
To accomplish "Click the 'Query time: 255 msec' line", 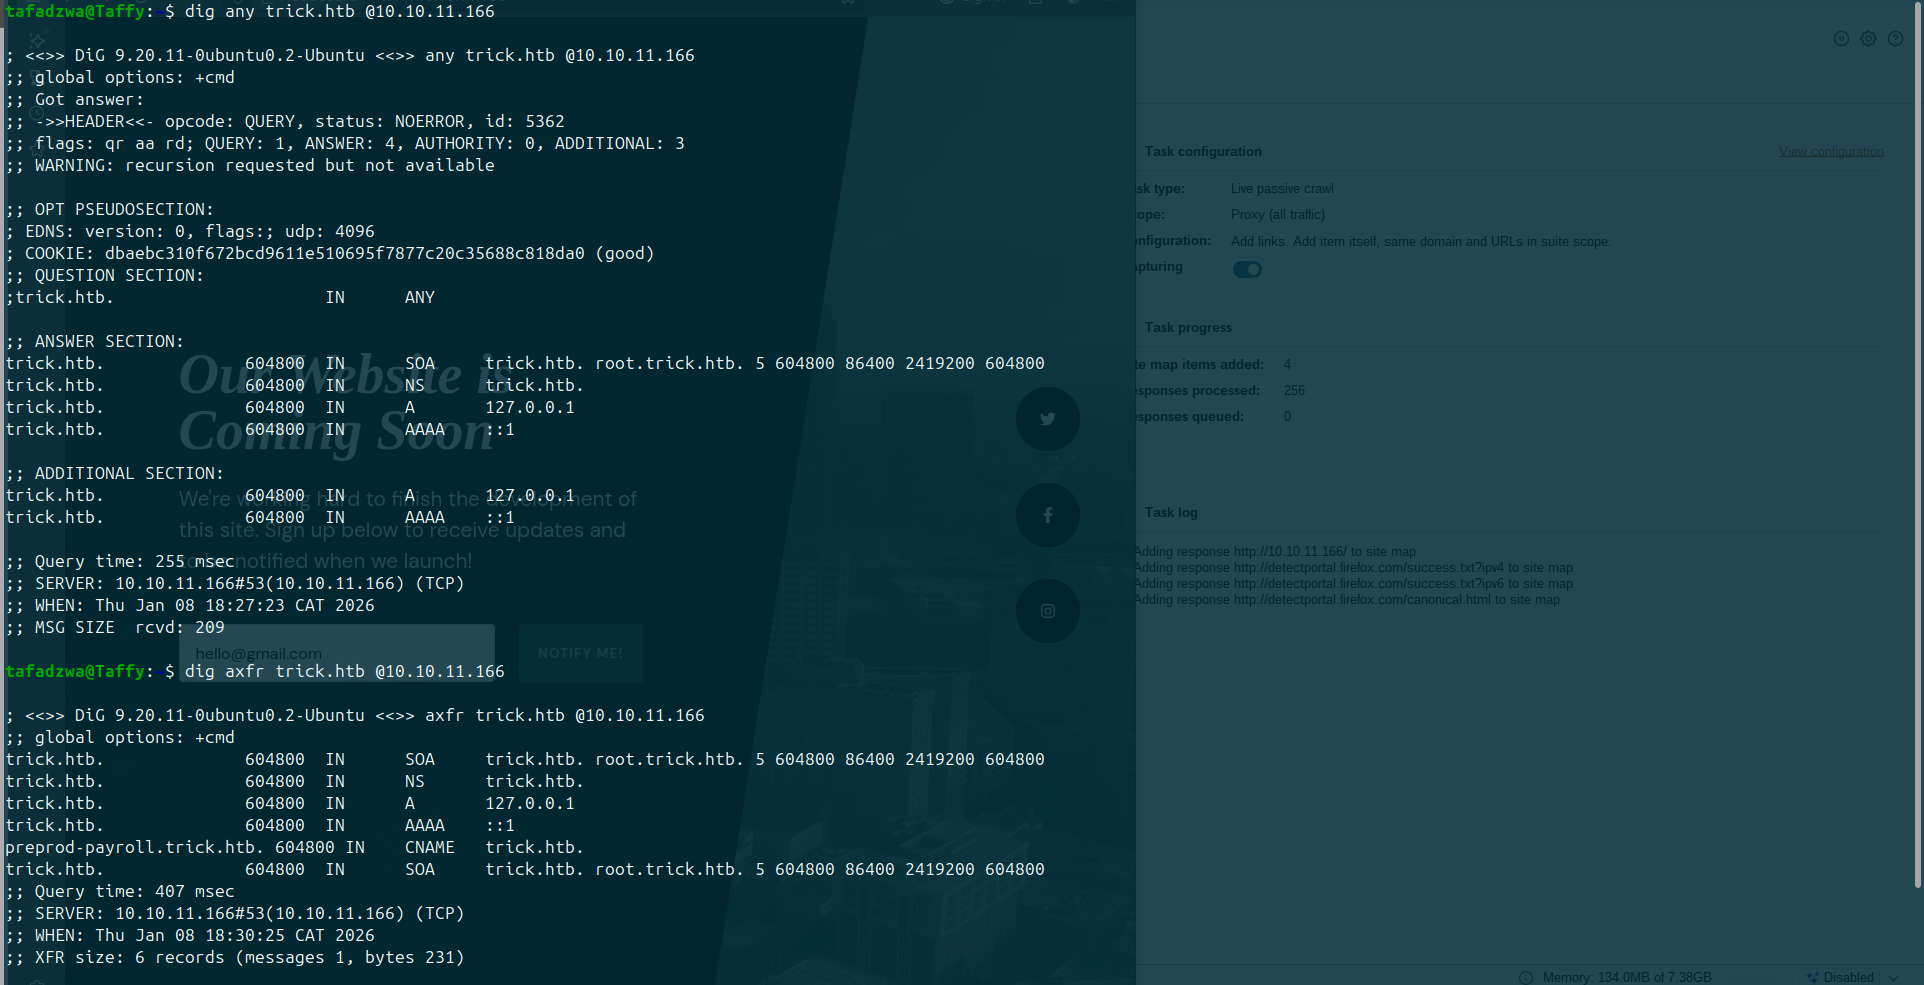I will pos(120,561).
